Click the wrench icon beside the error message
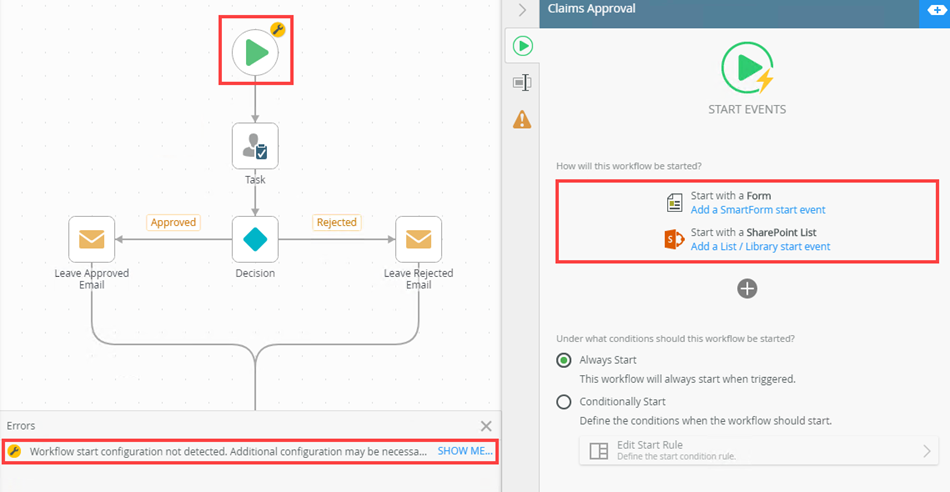950x492 pixels. (x=15, y=451)
